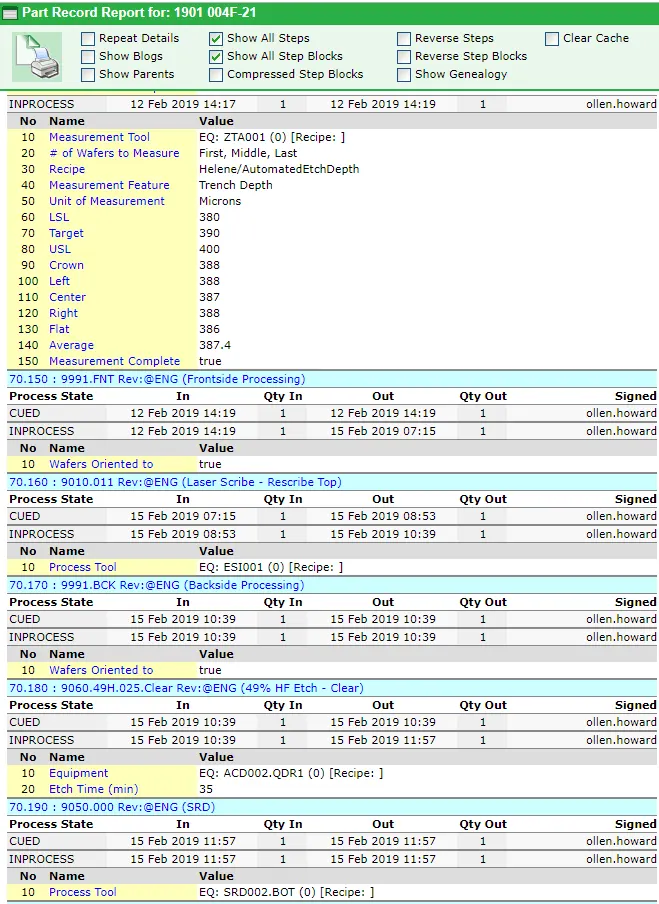Click the Center parameter name
The height and width of the screenshot is (904, 659).
67,297
